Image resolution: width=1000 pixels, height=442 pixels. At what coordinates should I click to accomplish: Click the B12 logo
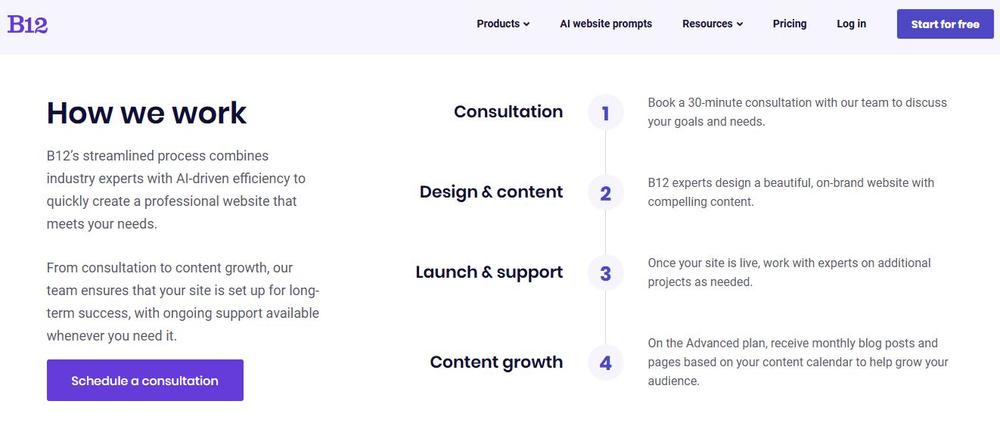click(x=28, y=24)
